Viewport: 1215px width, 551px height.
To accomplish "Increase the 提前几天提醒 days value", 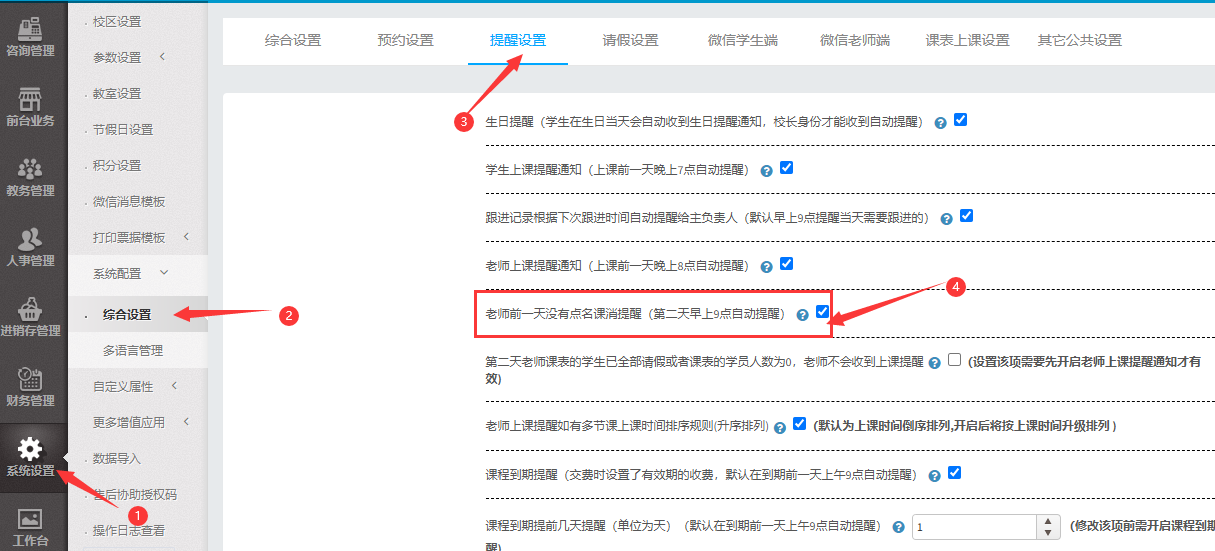I will 1049,521.
